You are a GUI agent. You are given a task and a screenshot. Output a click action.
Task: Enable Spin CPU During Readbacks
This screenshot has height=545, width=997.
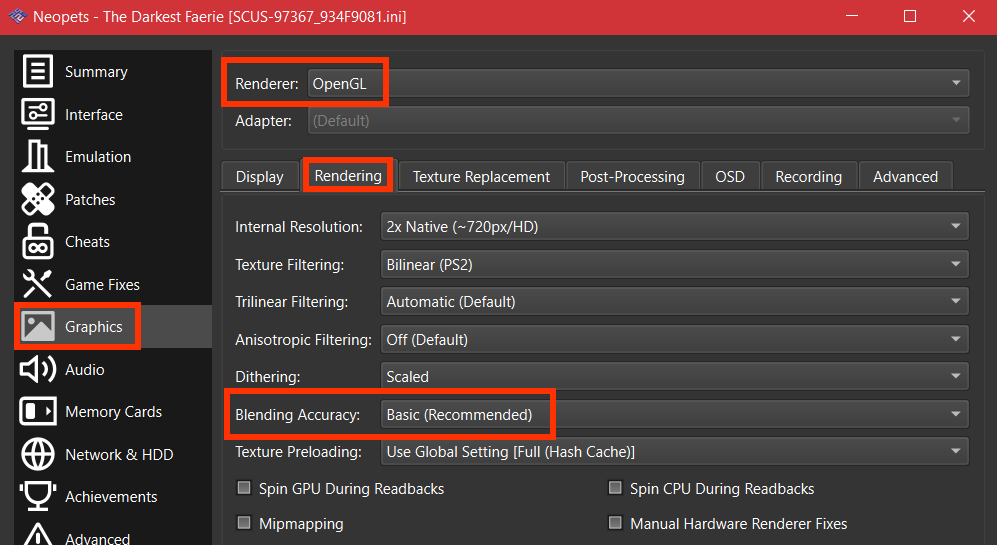tap(615, 488)
